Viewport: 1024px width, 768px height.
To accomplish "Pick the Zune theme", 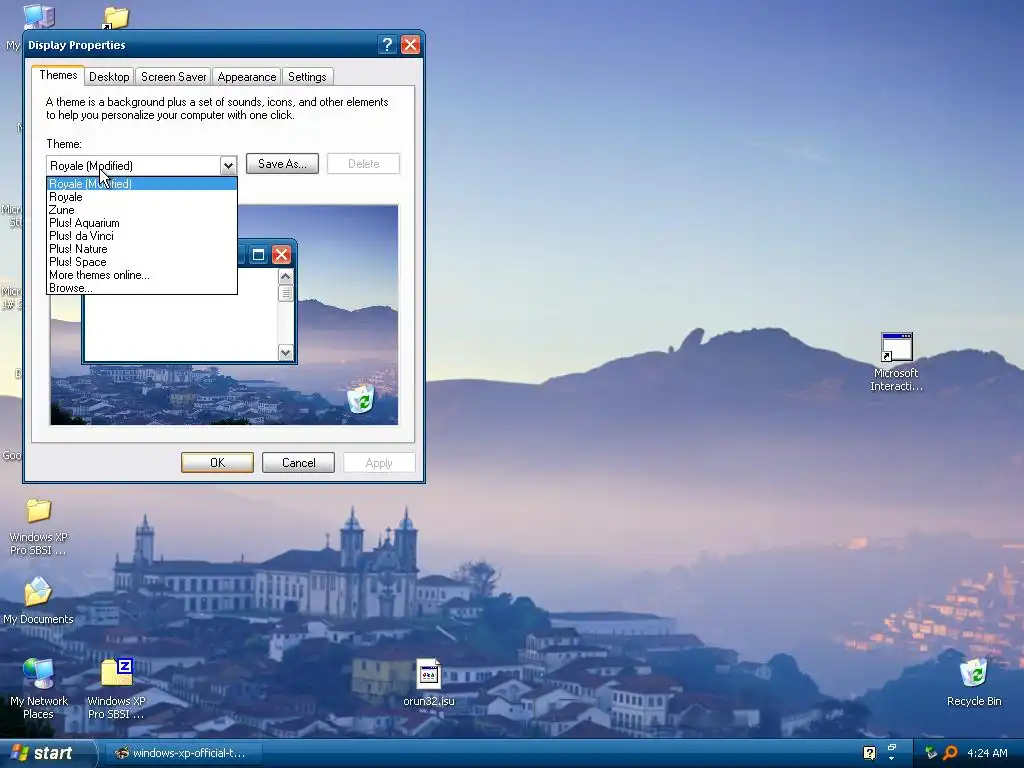I will coord(142,210).
